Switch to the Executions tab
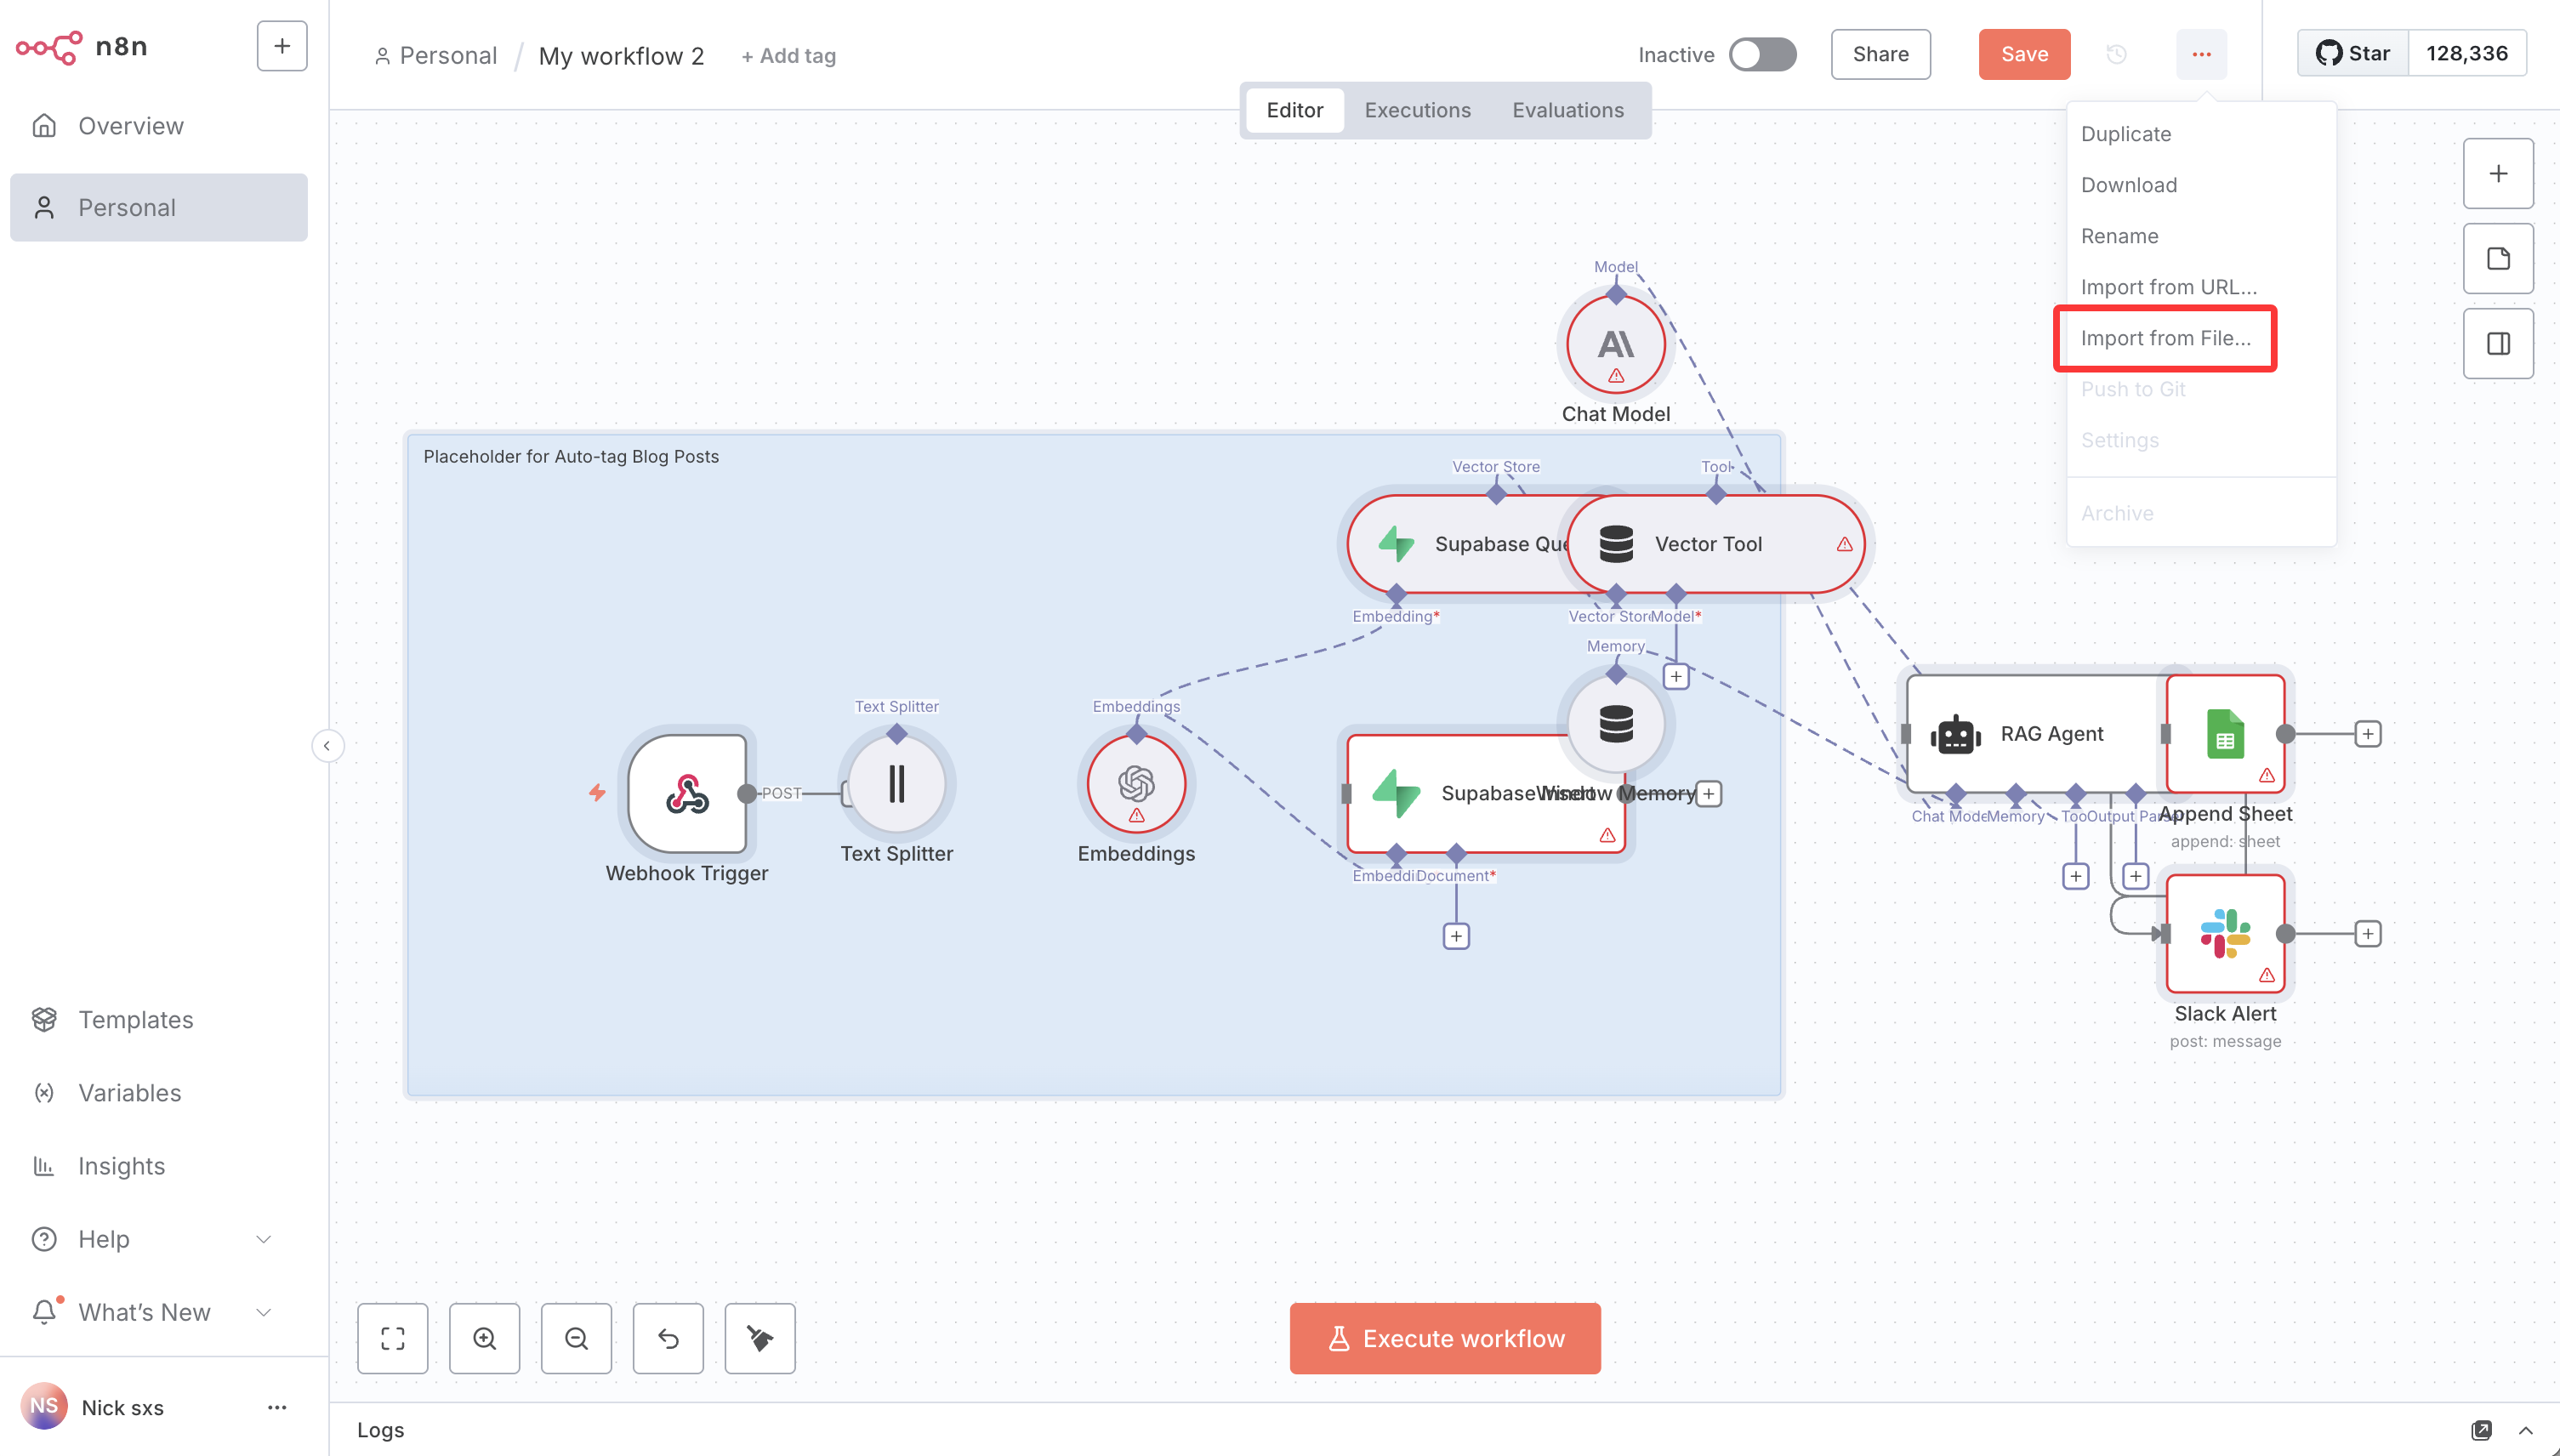Image resolution: width=2560 pixels, height=1456 pixels. [1417, 110]
